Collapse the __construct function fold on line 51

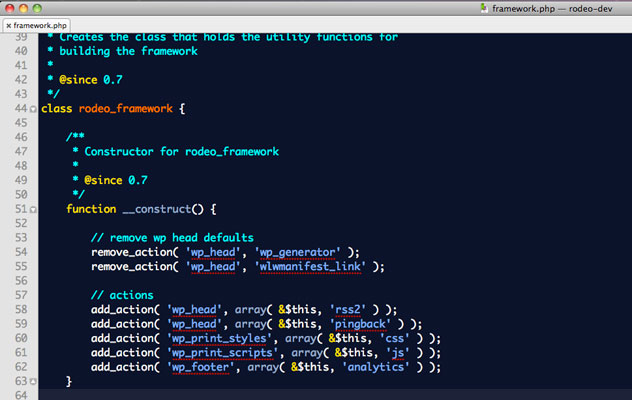click(34, 209)
